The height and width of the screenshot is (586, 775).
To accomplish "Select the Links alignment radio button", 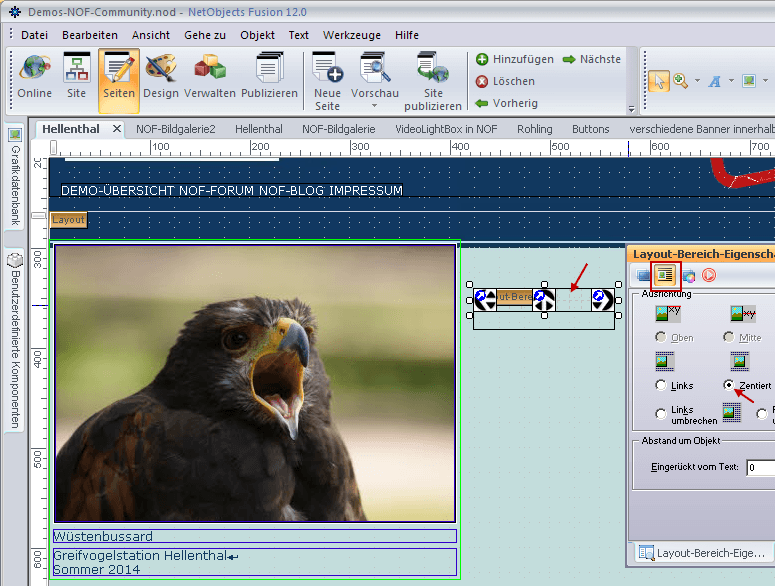I will (x=661, y=385).
